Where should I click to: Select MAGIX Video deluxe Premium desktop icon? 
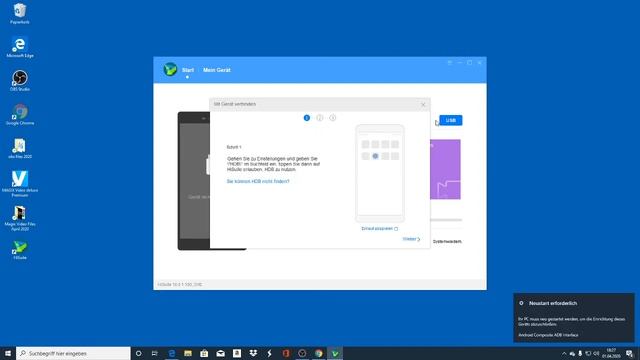click(x=20, y=184)
